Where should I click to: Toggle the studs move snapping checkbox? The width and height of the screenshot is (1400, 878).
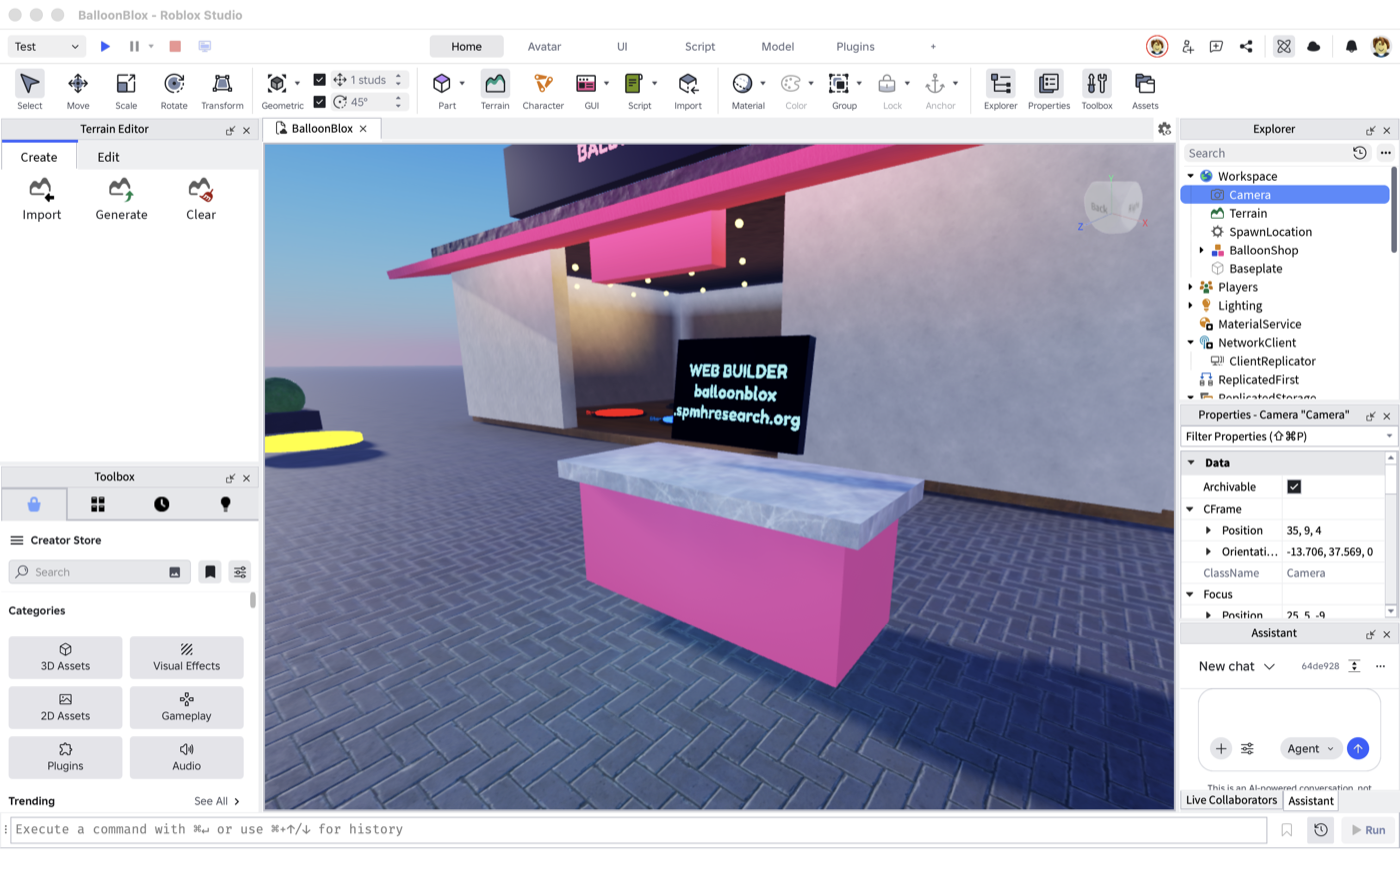coord(319,80)
